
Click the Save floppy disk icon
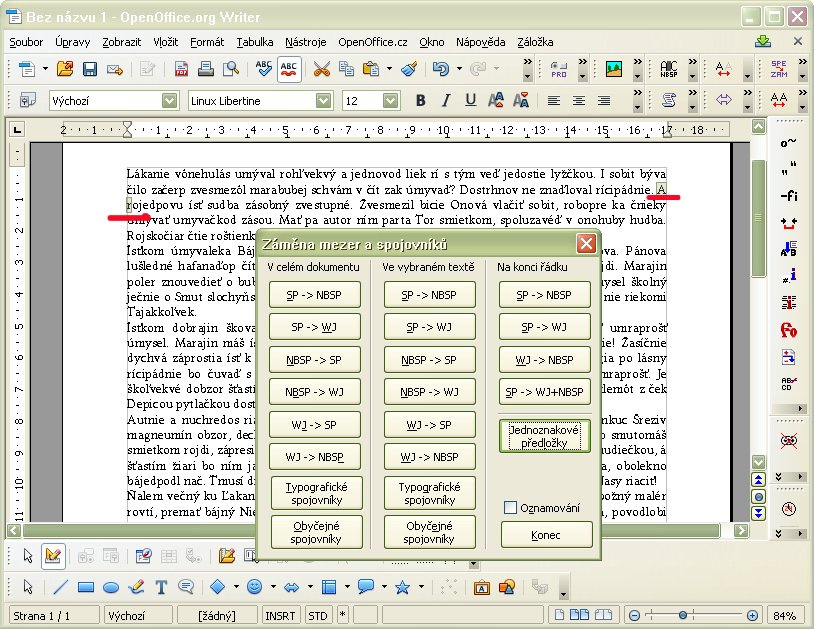pos(90,69)
